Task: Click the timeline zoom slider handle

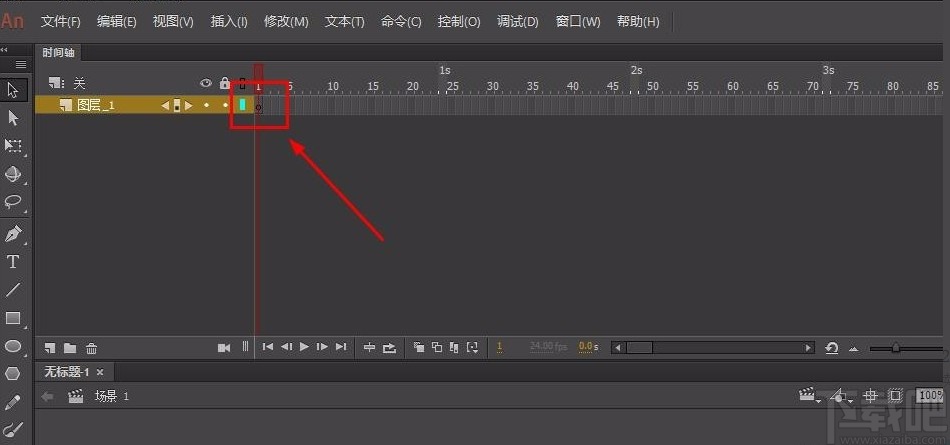Action: [895, 348]
